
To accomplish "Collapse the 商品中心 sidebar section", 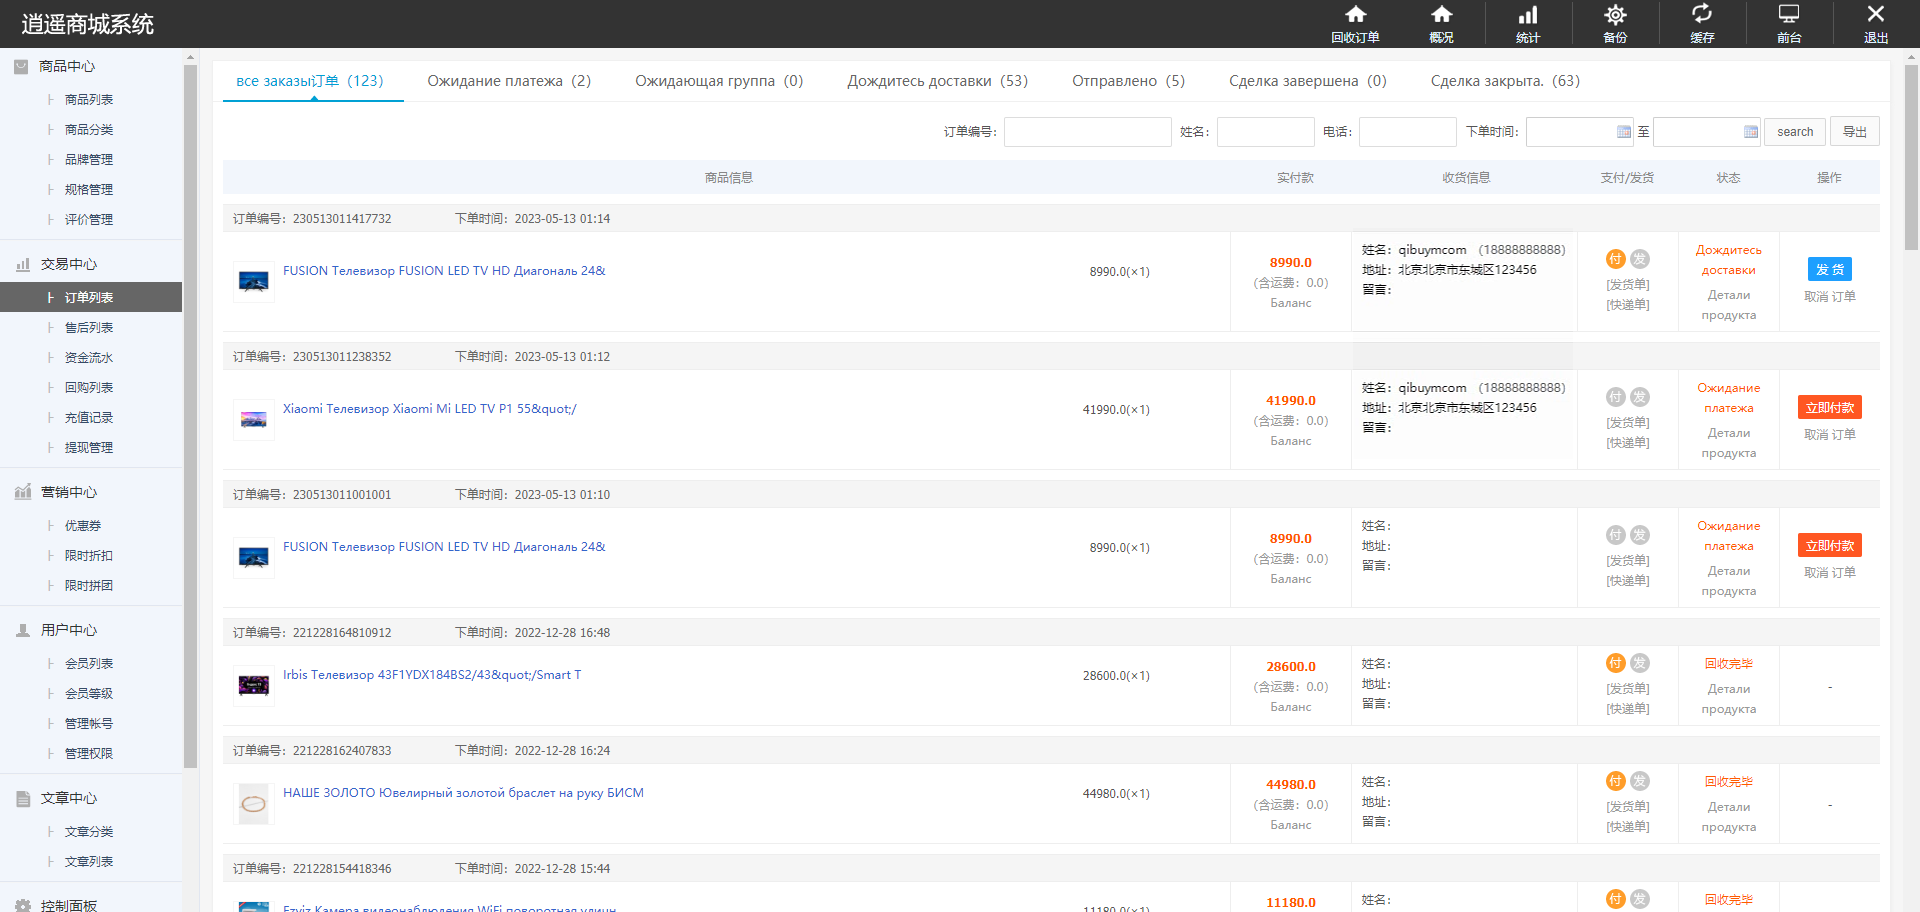I will tap(67, 66).
